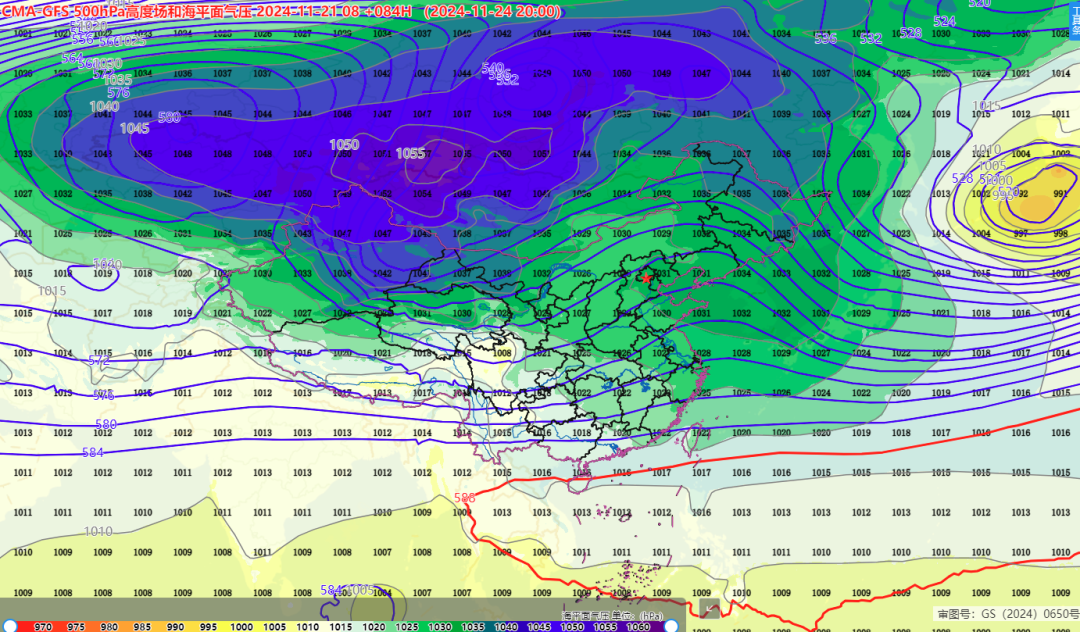Click the white 1055 high-pressure center label

point(411,153)
